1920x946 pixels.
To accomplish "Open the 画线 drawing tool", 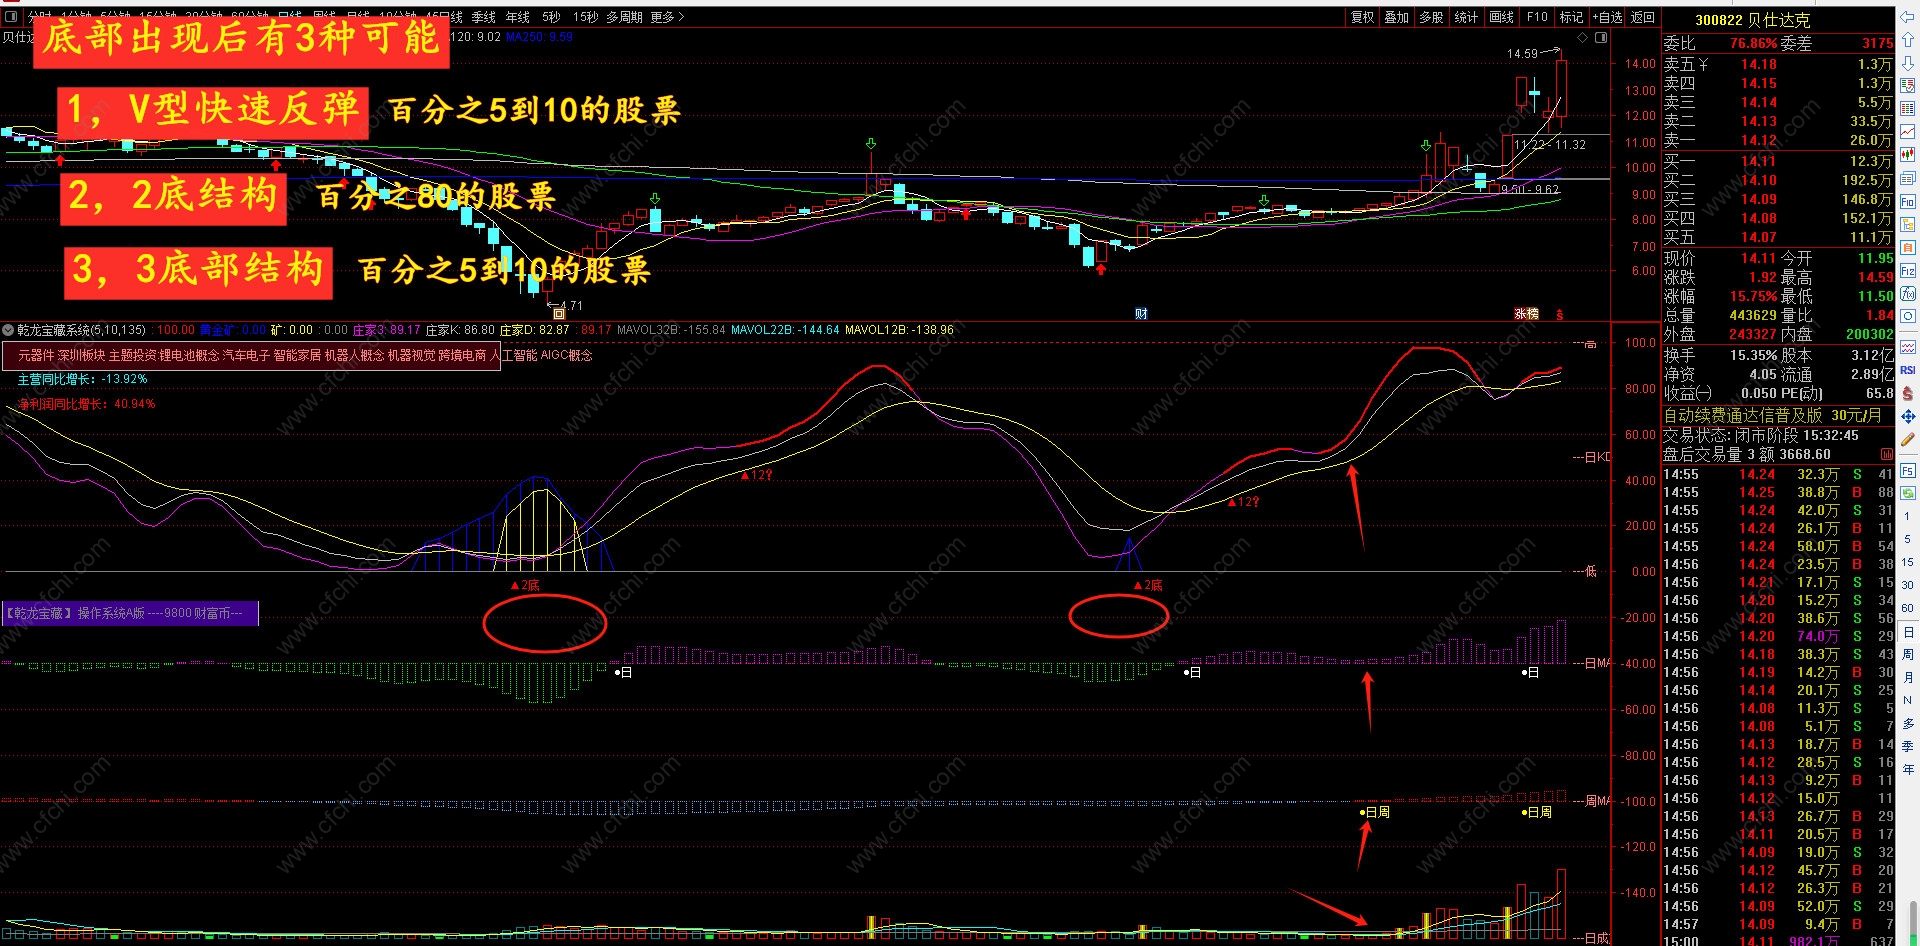I will [x=1502, y=17].
